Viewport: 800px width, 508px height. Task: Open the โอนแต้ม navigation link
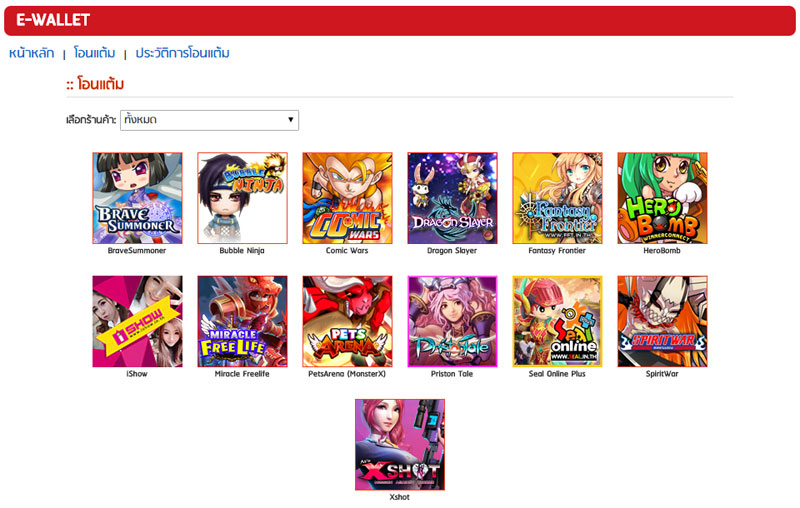tap(94, 53)
